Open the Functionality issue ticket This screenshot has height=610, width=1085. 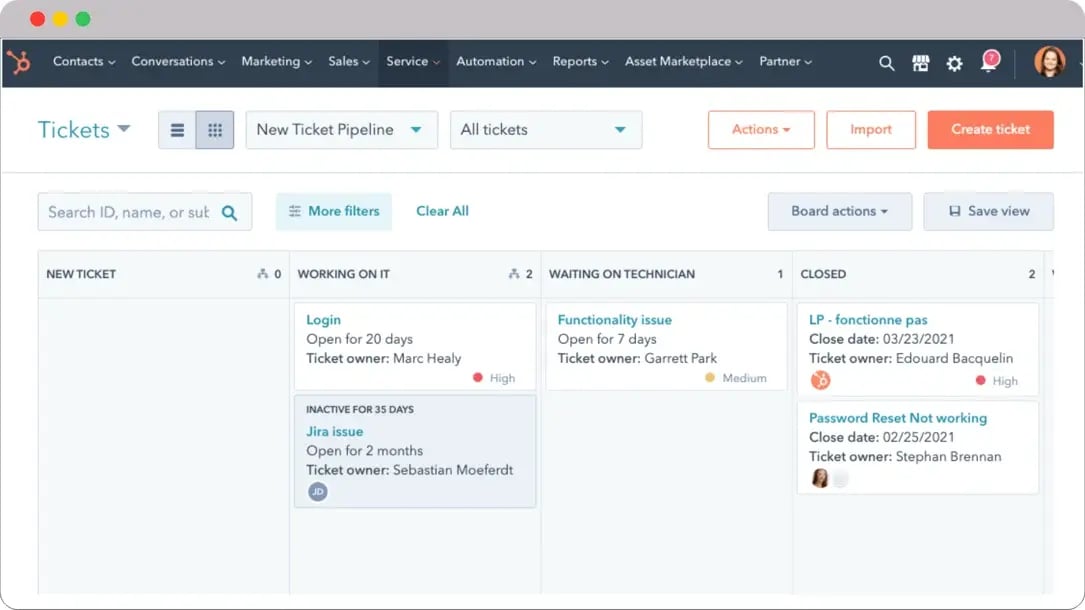[614, 320]
